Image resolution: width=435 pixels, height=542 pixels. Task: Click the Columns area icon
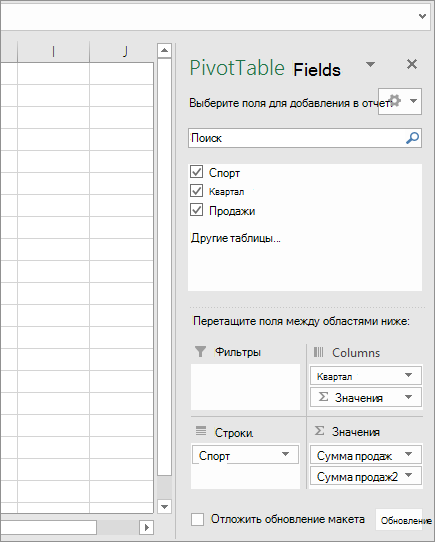coord(318,352)
